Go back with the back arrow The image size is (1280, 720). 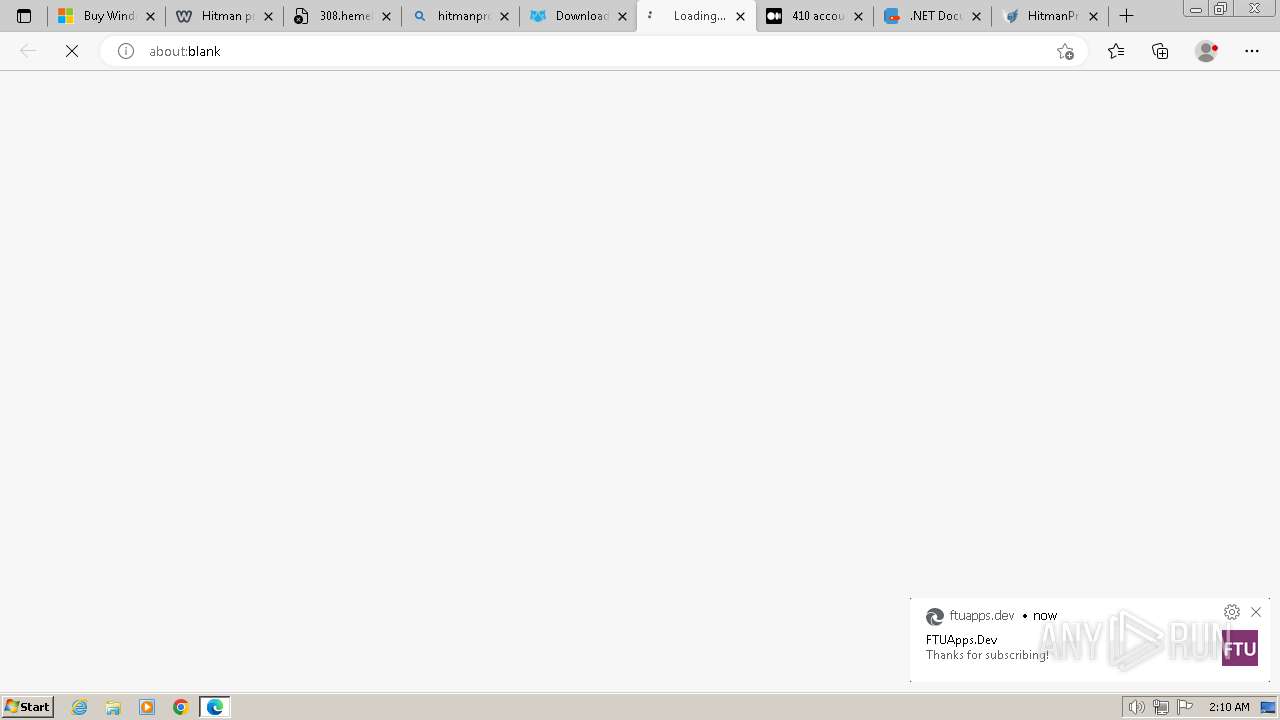click(x=28, y=51)
